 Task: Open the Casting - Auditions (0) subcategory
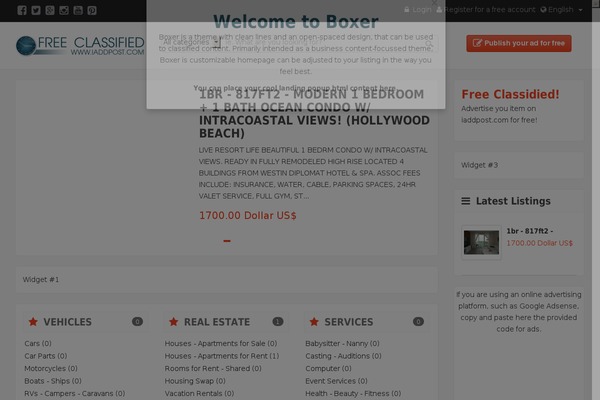coord(343,356)
